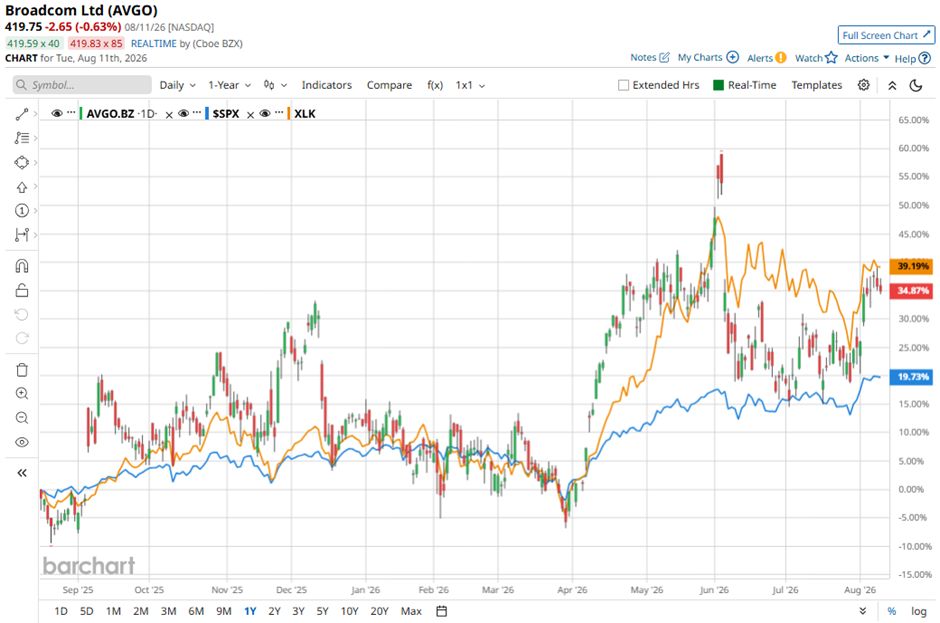
Task: Click the My Charts plus icon
Action: tap(733, 57)
